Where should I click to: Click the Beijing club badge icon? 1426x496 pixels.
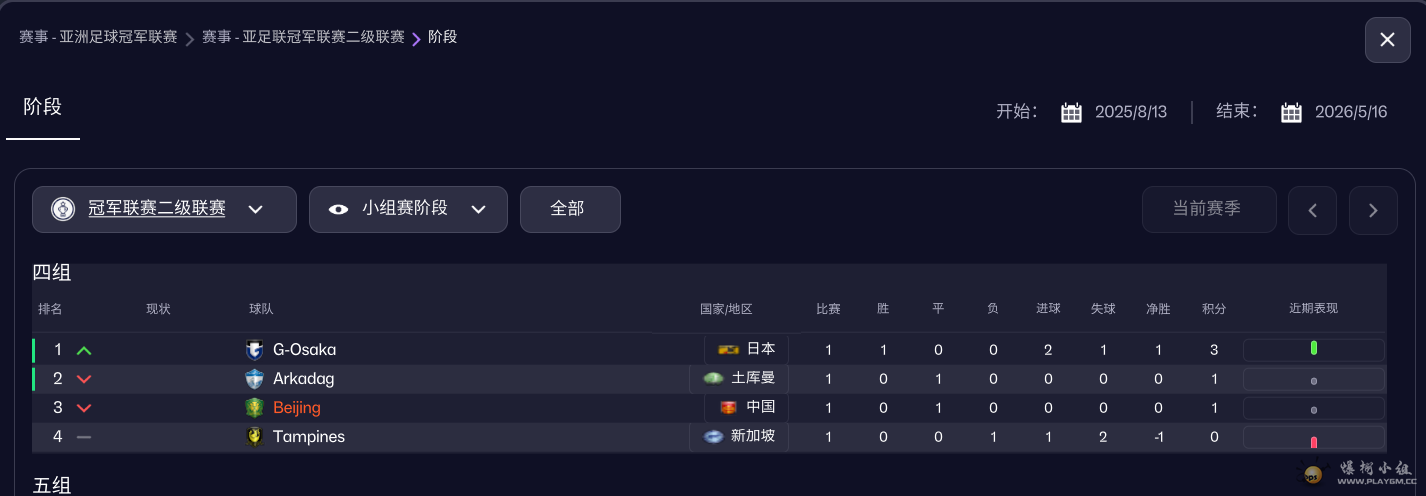(255, 408)
